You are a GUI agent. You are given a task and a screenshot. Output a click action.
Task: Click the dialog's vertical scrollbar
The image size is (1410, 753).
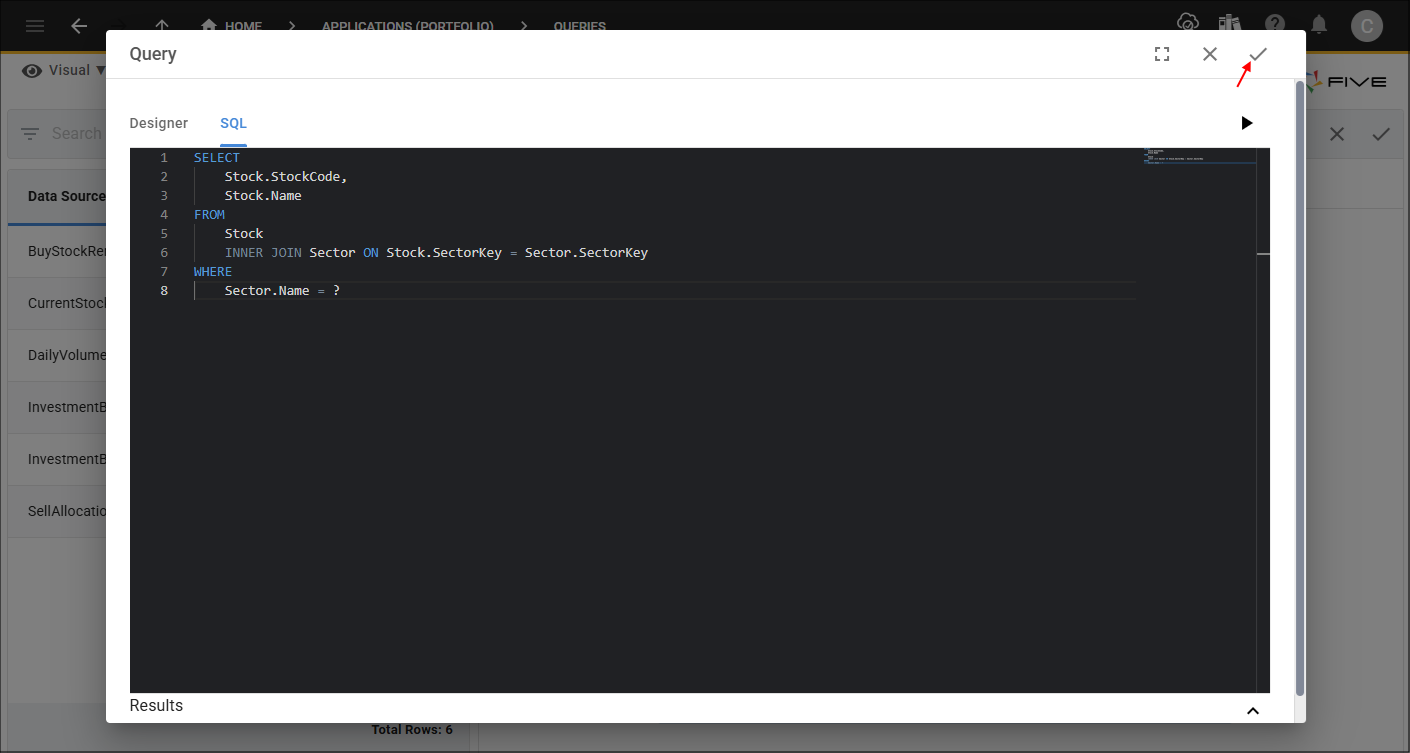pyautogui.click(x=1300, y=388)
